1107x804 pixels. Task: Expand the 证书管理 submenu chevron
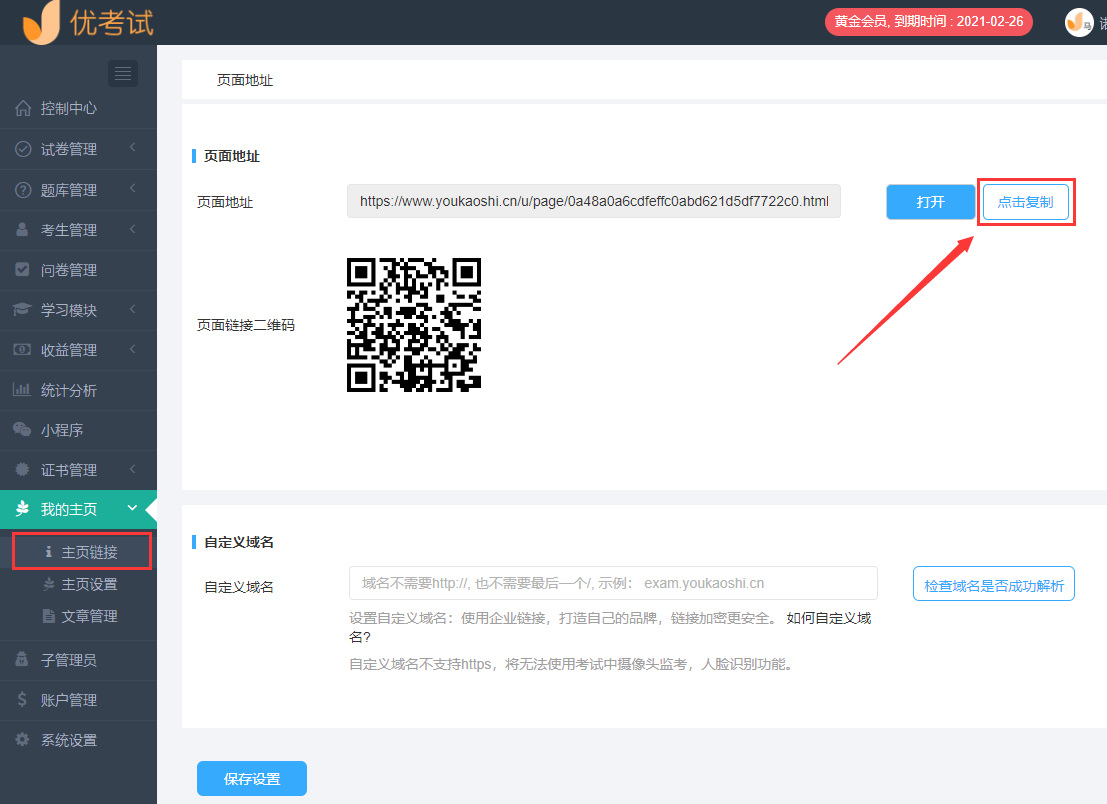click(132, 469)
